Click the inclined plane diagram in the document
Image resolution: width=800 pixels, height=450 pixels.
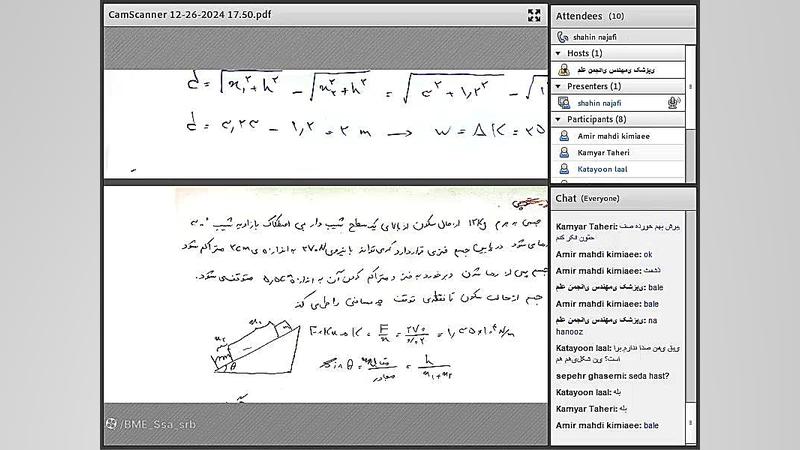(x=255, y=347)
